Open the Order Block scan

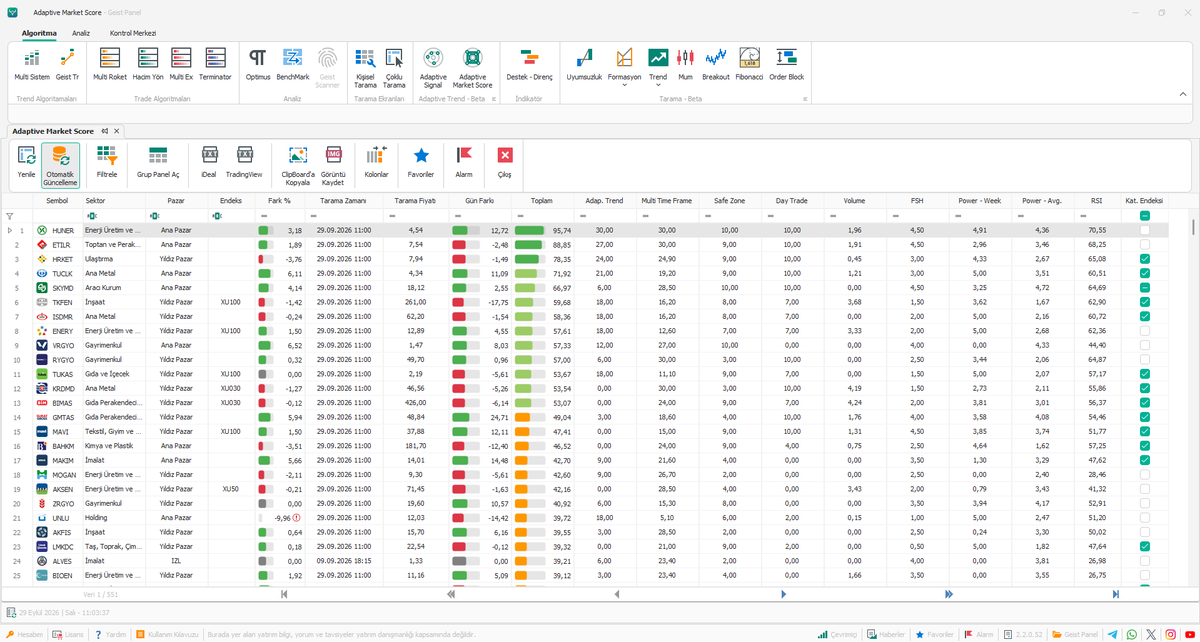click(x=786, y=65)
